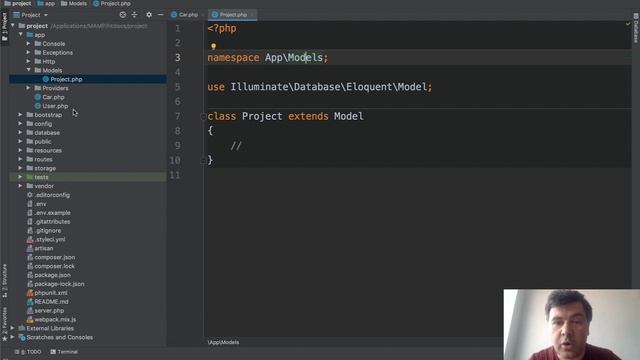Image resolution: width=640 pixels, height=360 pixels.
Task: Expand the Exceptions folder
Action: pos(28,53)
